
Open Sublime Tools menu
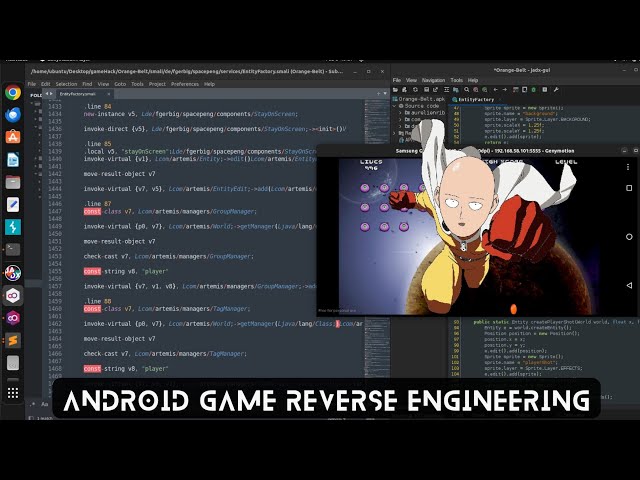[x=137, y=84]
